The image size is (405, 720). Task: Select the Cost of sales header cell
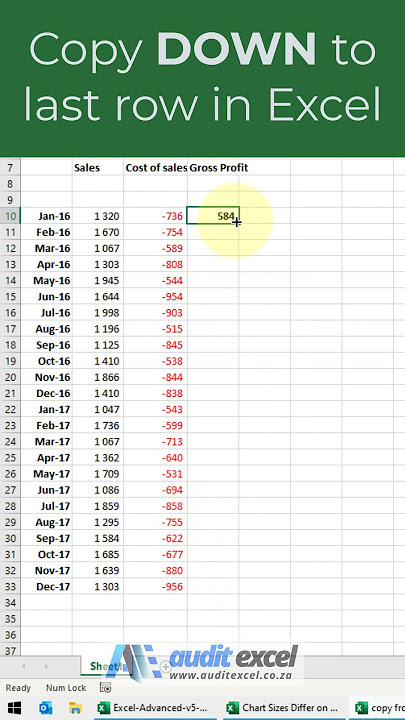(x=156, y=168)
